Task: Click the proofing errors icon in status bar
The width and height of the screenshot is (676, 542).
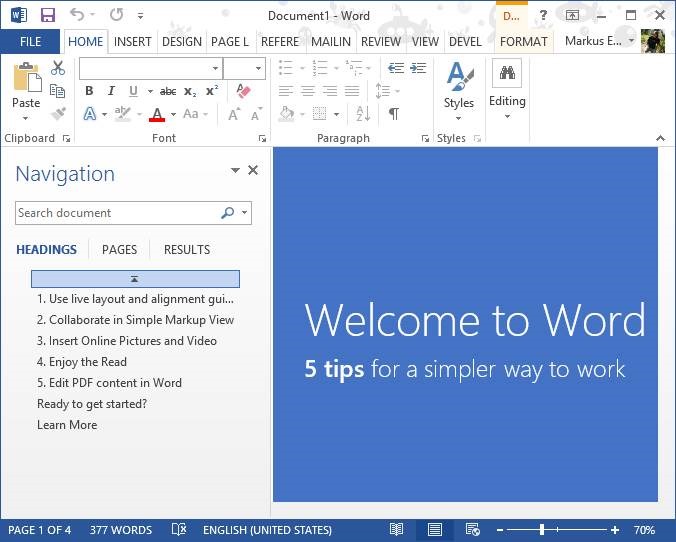Action: click(x=179, y=530)
